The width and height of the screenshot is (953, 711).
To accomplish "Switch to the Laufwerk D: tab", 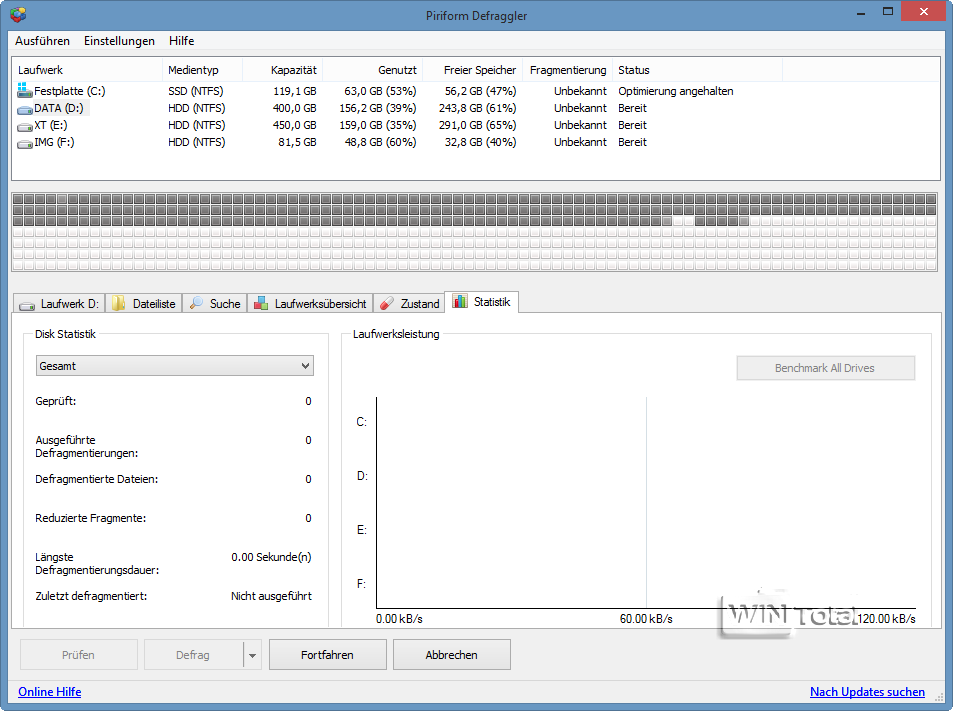I will click(59, 303).
